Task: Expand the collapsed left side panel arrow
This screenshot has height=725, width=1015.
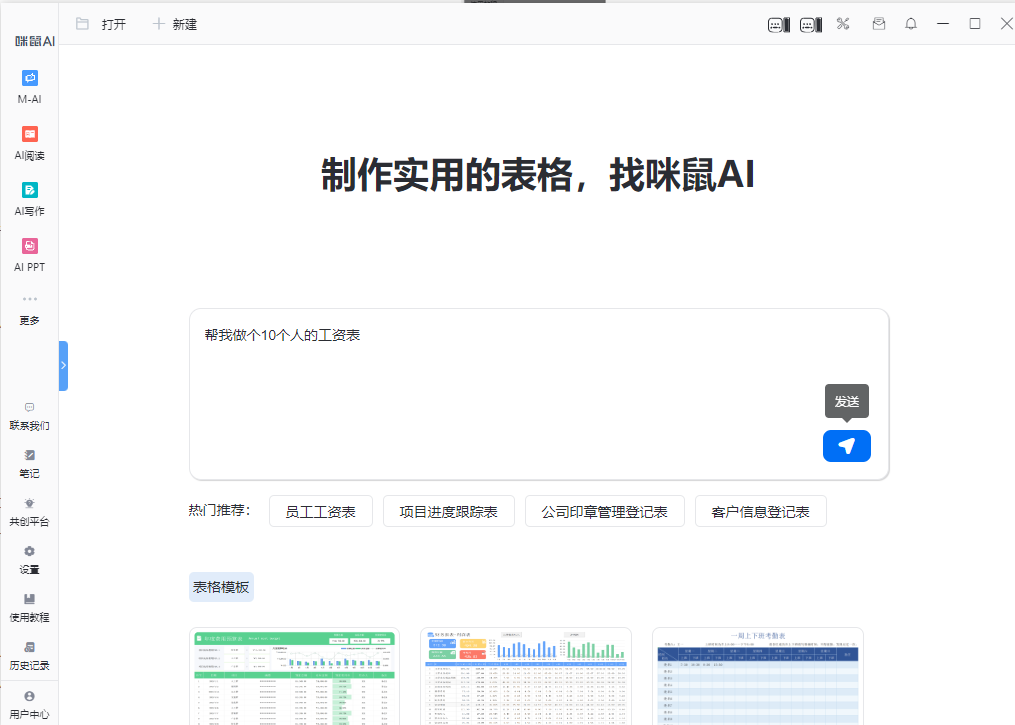Action: point(63,365)
